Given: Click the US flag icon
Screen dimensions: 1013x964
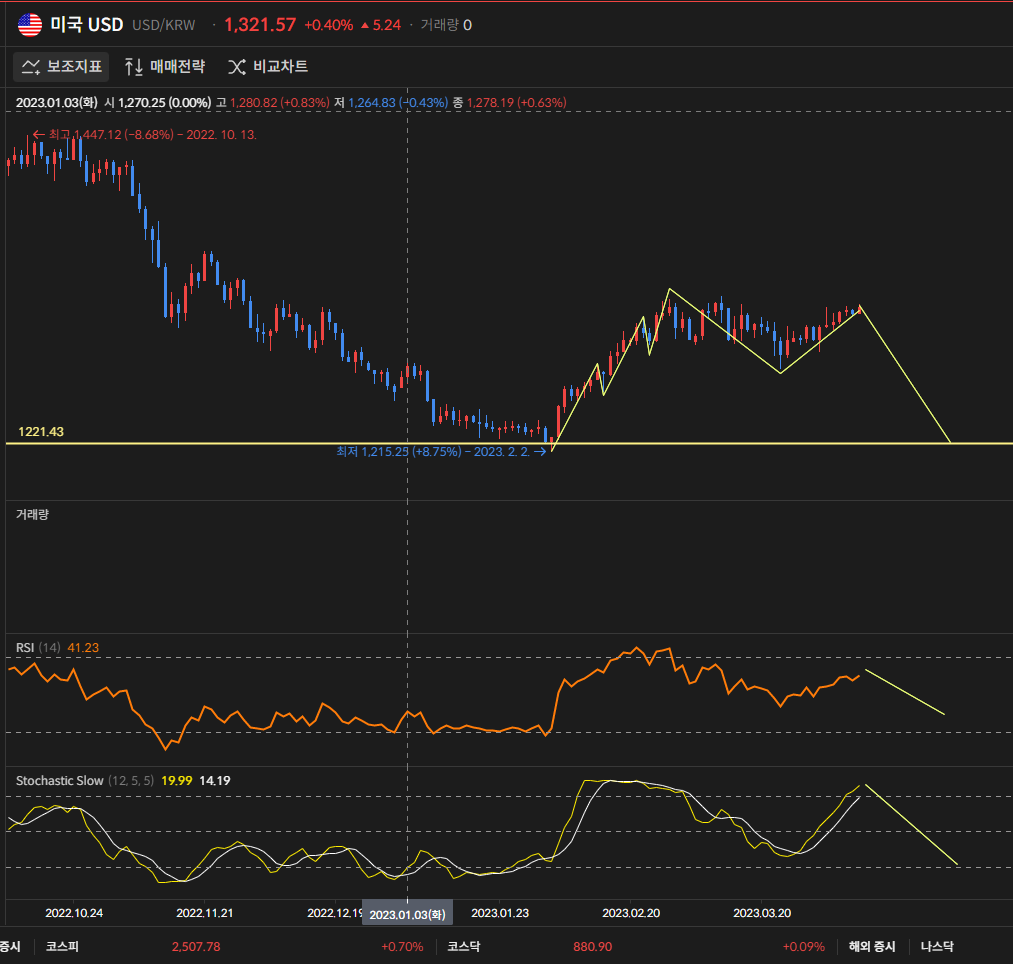Looking at the screenshot, I should pos(30,25).
